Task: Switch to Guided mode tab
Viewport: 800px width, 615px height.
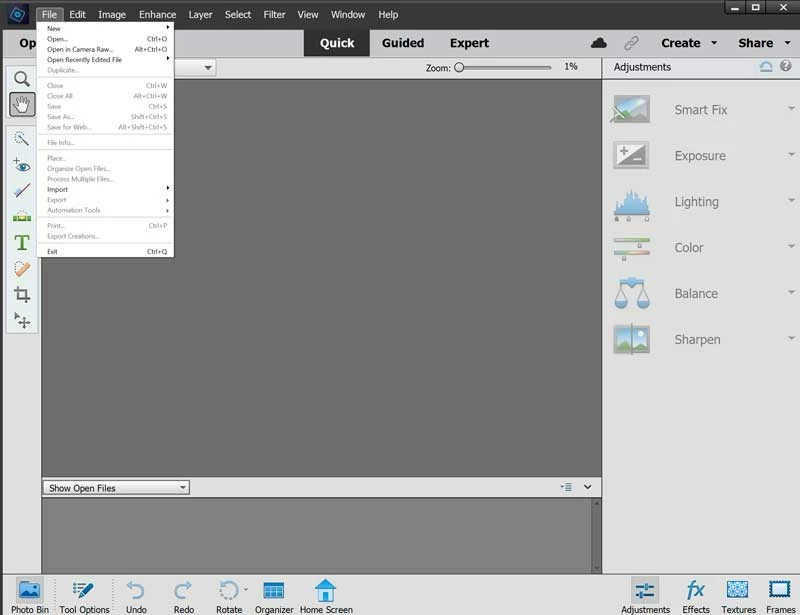Action: pos(403,43)
